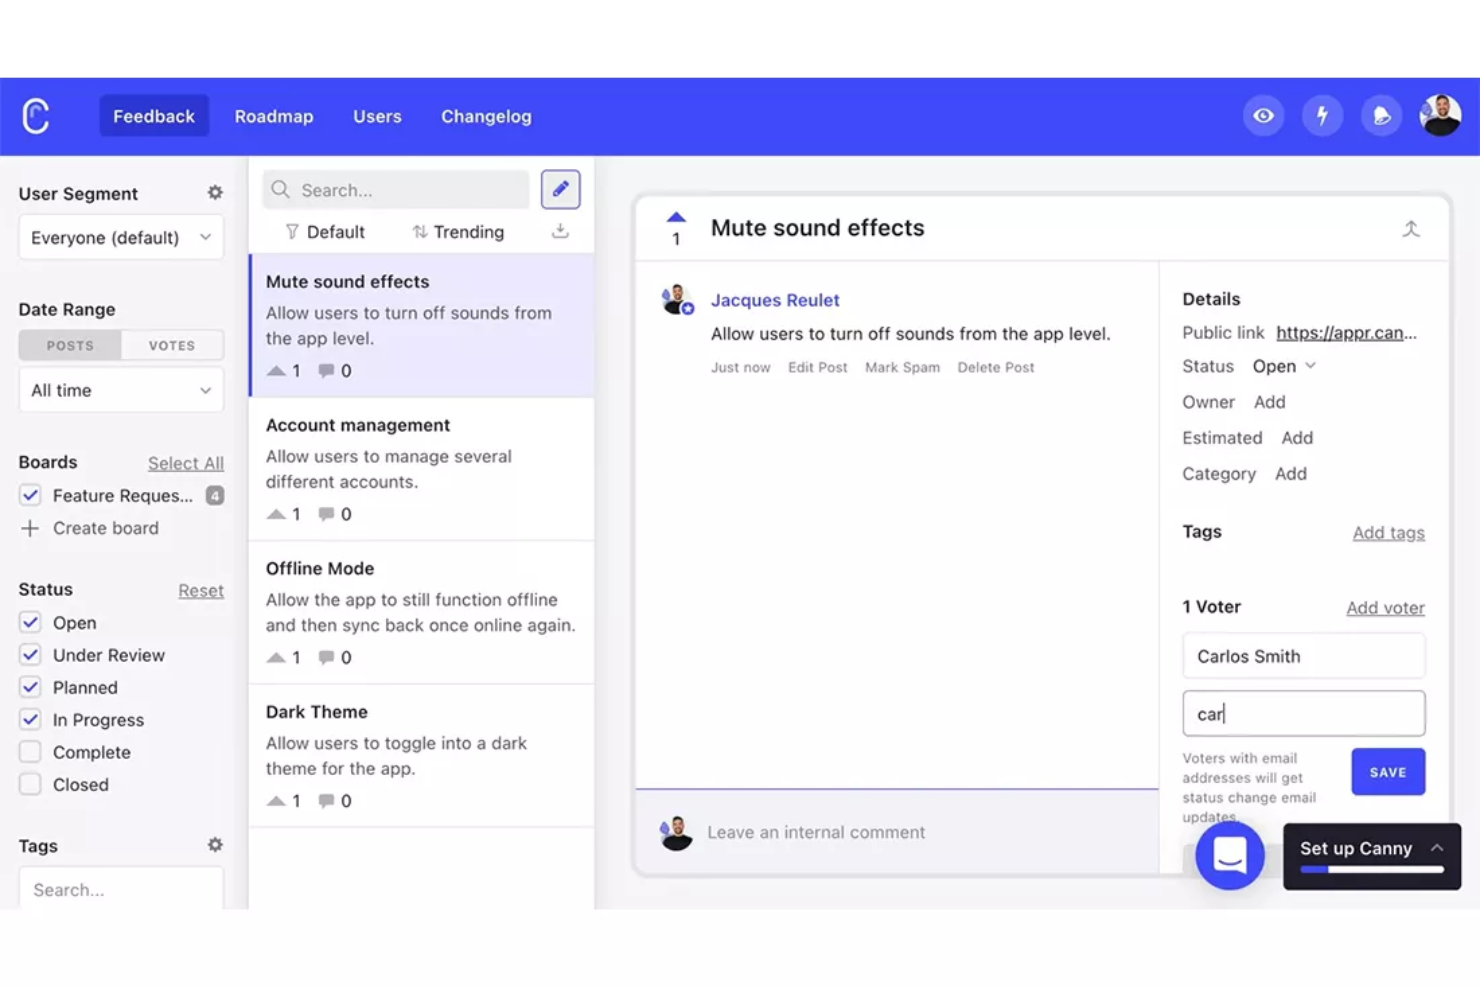Change the post status from Open

click(1284, 366)
